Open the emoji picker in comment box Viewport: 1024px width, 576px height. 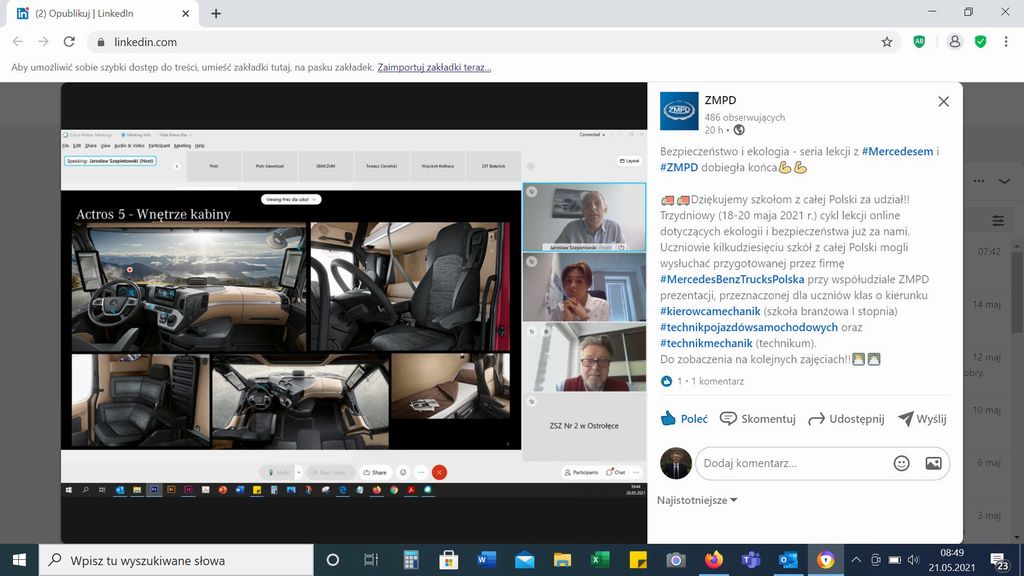(x=901, y=464)
